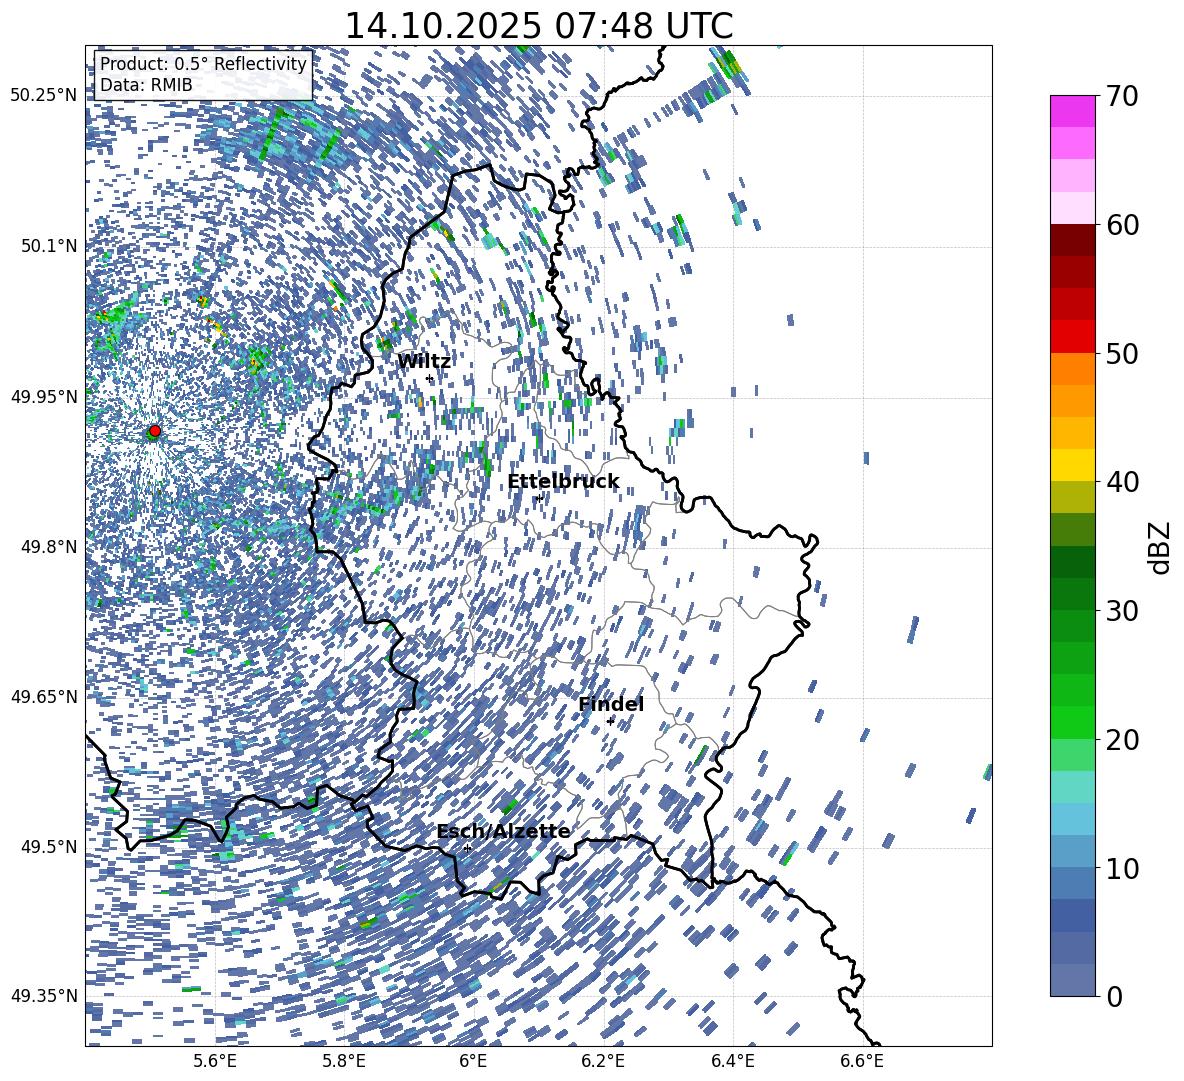The image size is (1184, 1081).
Task: Click the Data: RMIB text
Action: (x=146, y=85)
